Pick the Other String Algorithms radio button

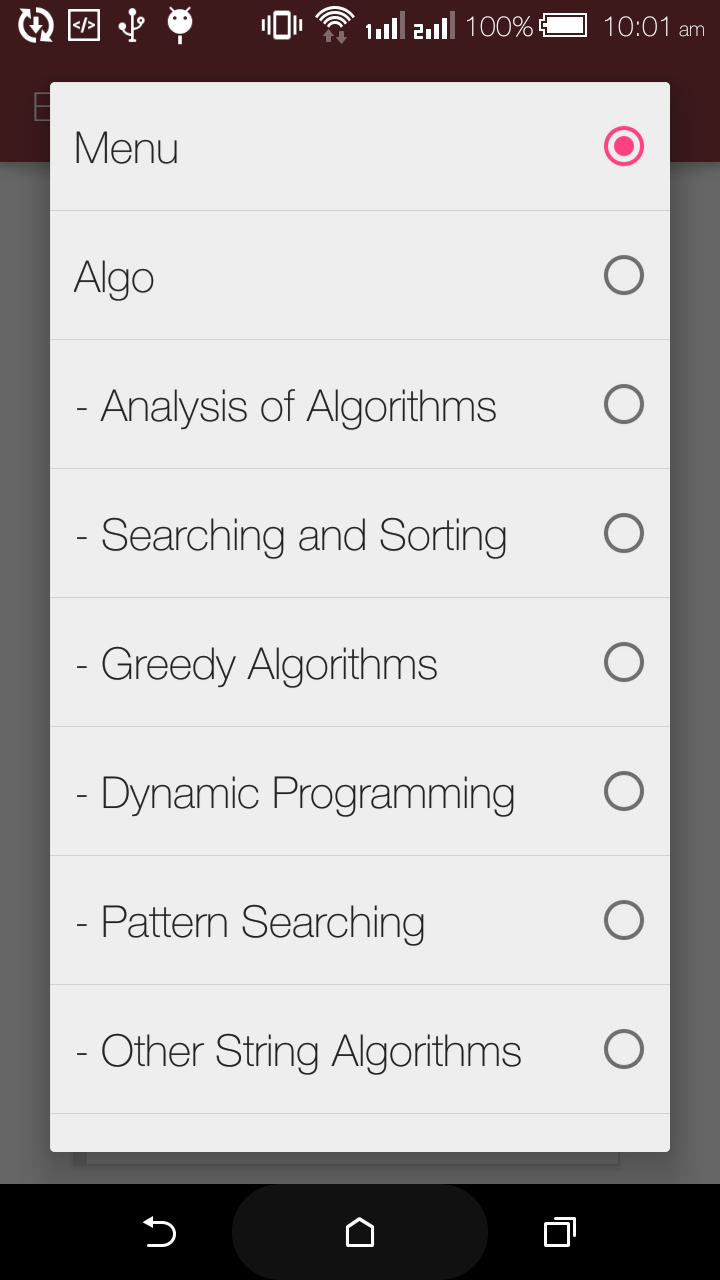coord(623,1049)
